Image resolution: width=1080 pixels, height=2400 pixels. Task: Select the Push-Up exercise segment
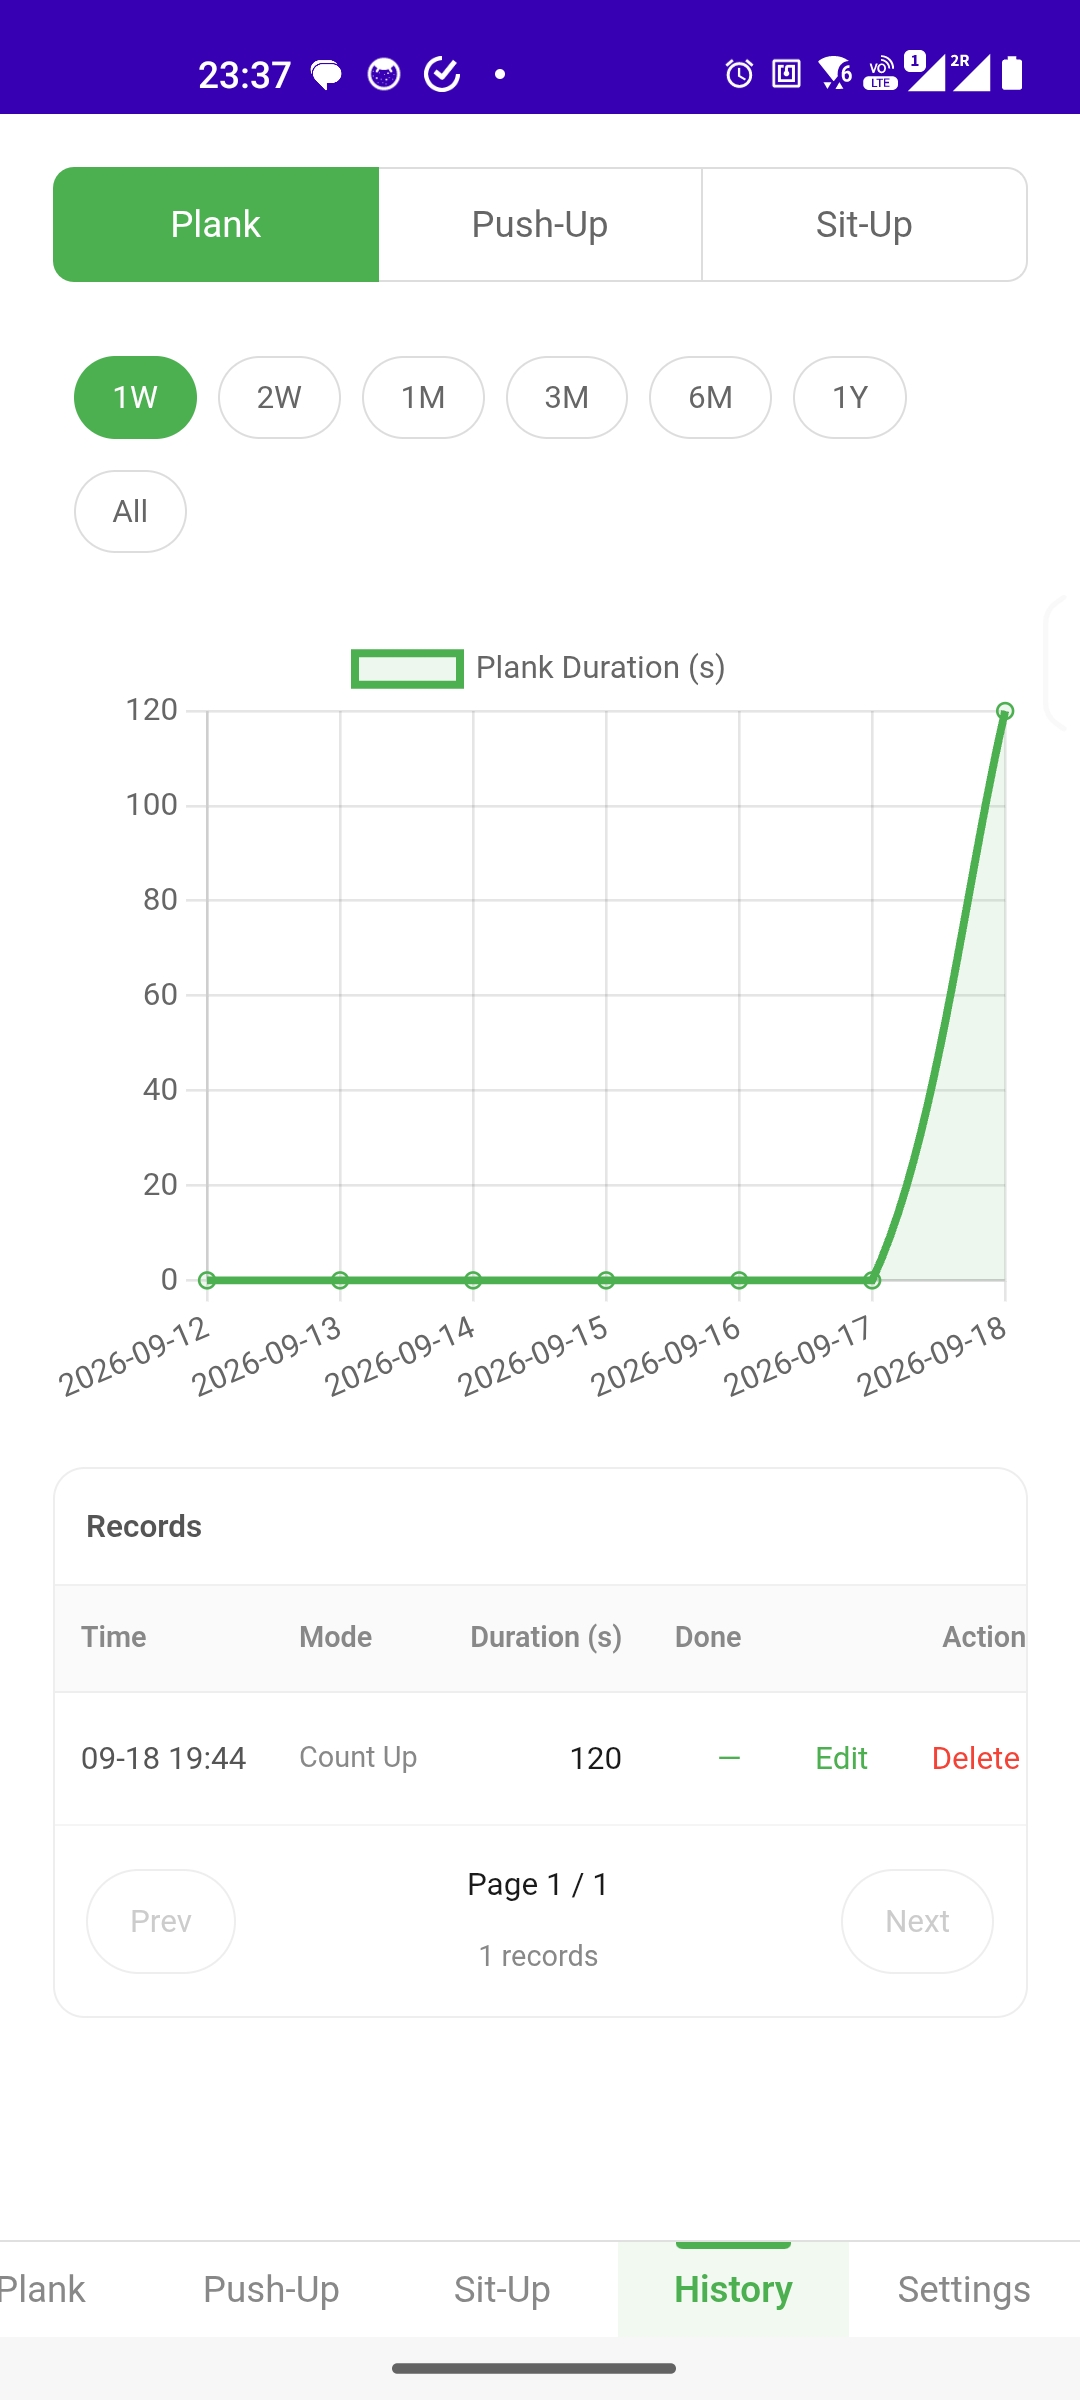click(540, 224)
